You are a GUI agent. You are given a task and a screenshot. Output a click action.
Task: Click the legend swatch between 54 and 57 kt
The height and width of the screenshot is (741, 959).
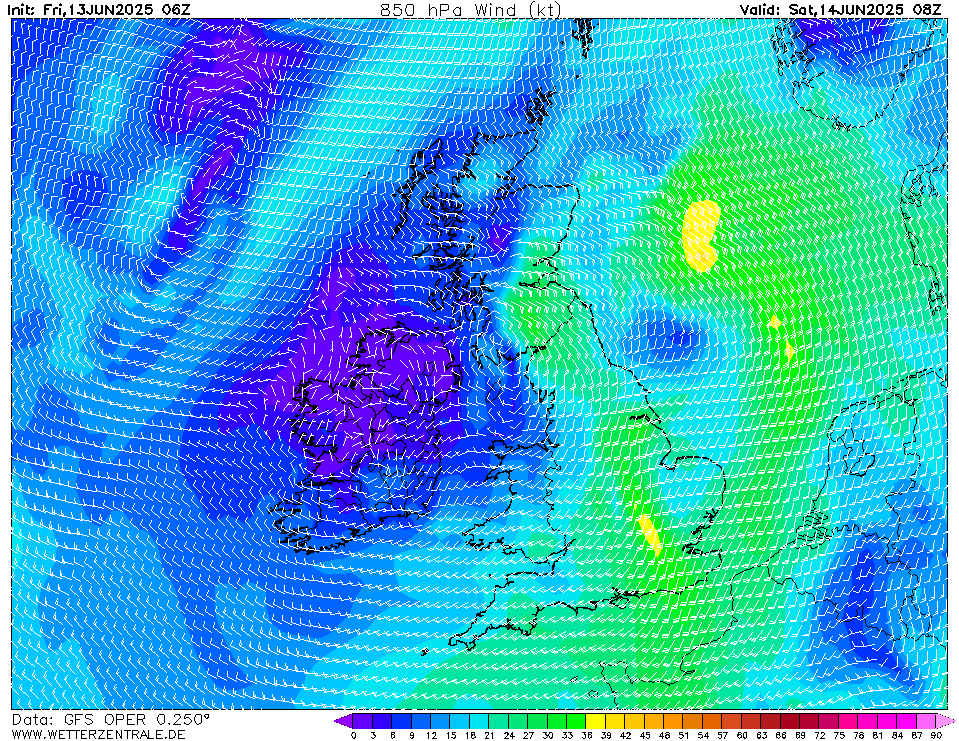[x=713, y=721]
